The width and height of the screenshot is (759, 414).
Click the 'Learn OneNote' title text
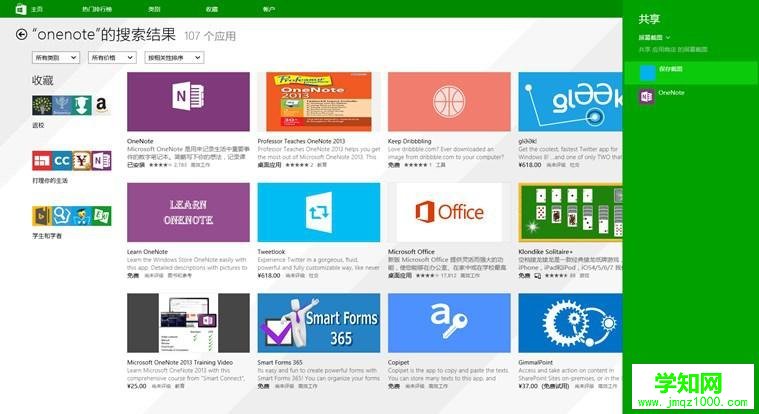click(147, 252)
